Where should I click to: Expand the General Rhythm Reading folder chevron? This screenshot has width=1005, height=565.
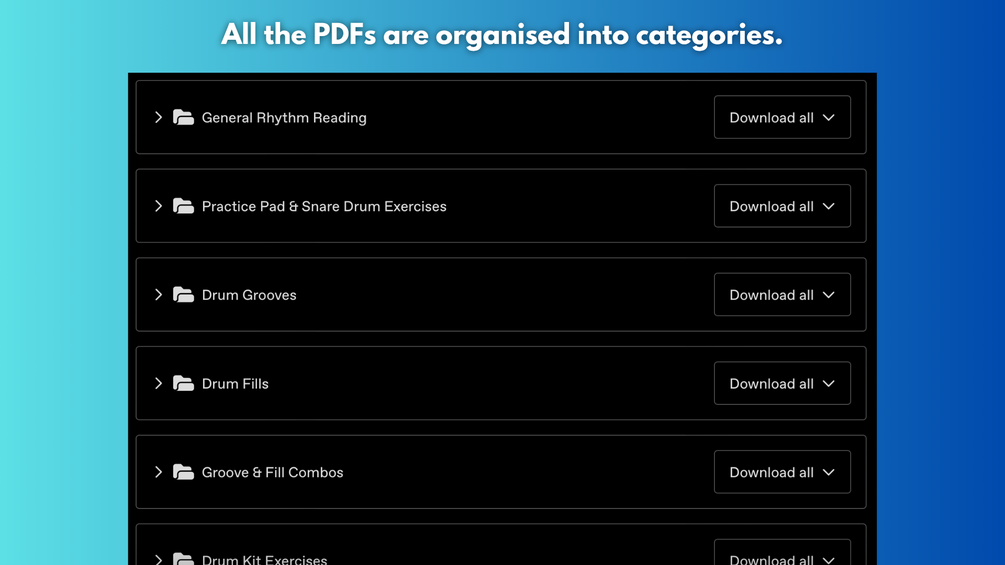(x=158, y=117)
